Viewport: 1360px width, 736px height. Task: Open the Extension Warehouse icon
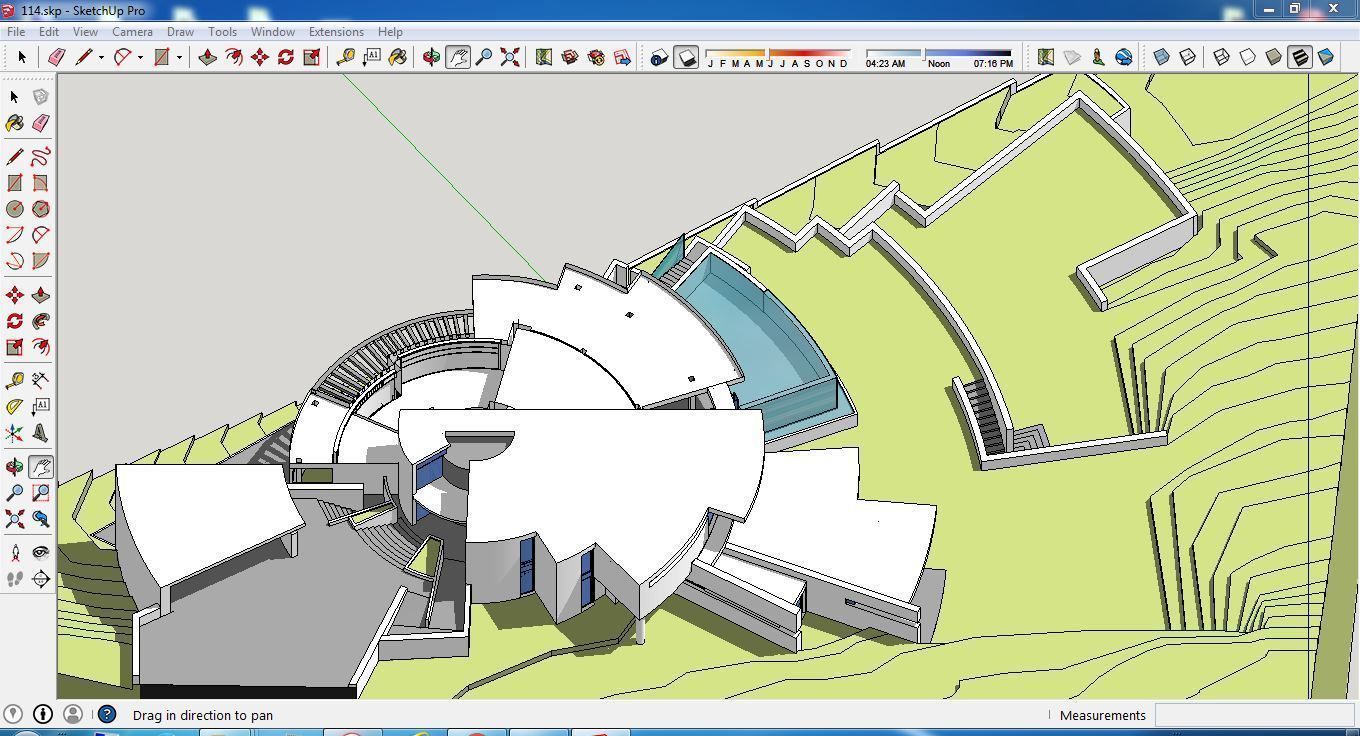(x=596, y=57)
